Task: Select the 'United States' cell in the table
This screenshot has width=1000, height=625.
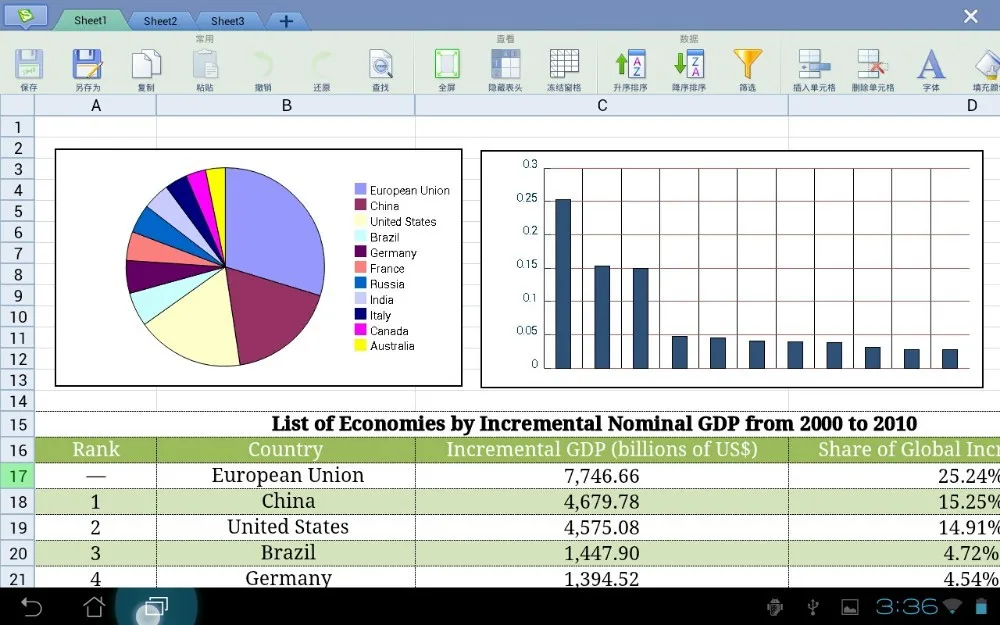Action: coord(286,527)
